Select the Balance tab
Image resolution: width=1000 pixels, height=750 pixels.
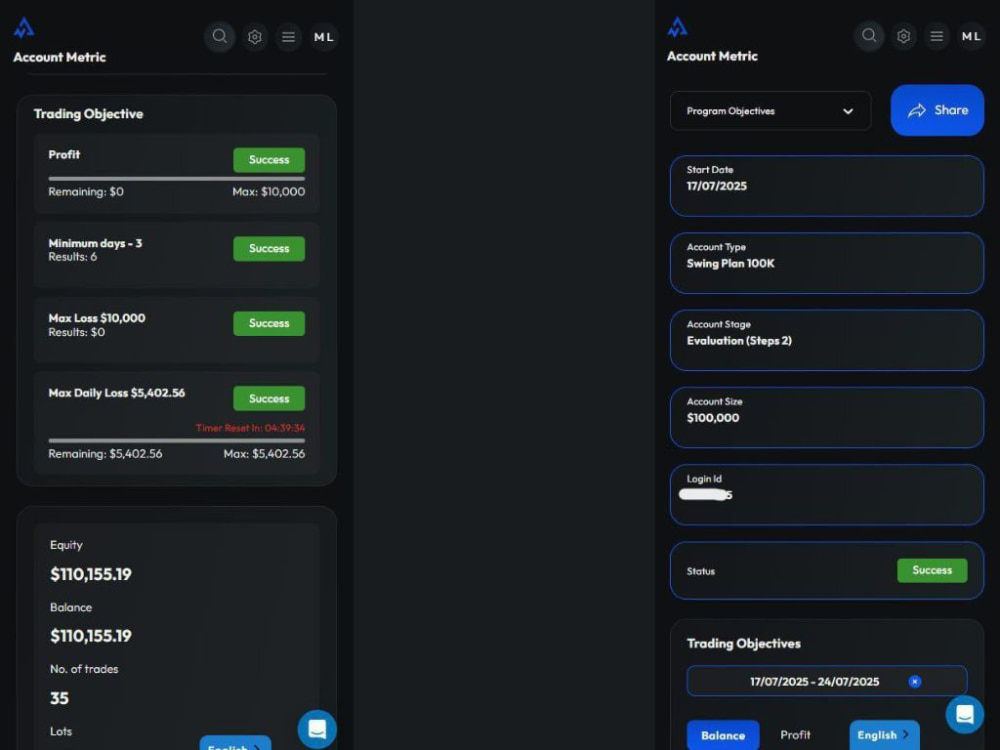pos(723,735)
